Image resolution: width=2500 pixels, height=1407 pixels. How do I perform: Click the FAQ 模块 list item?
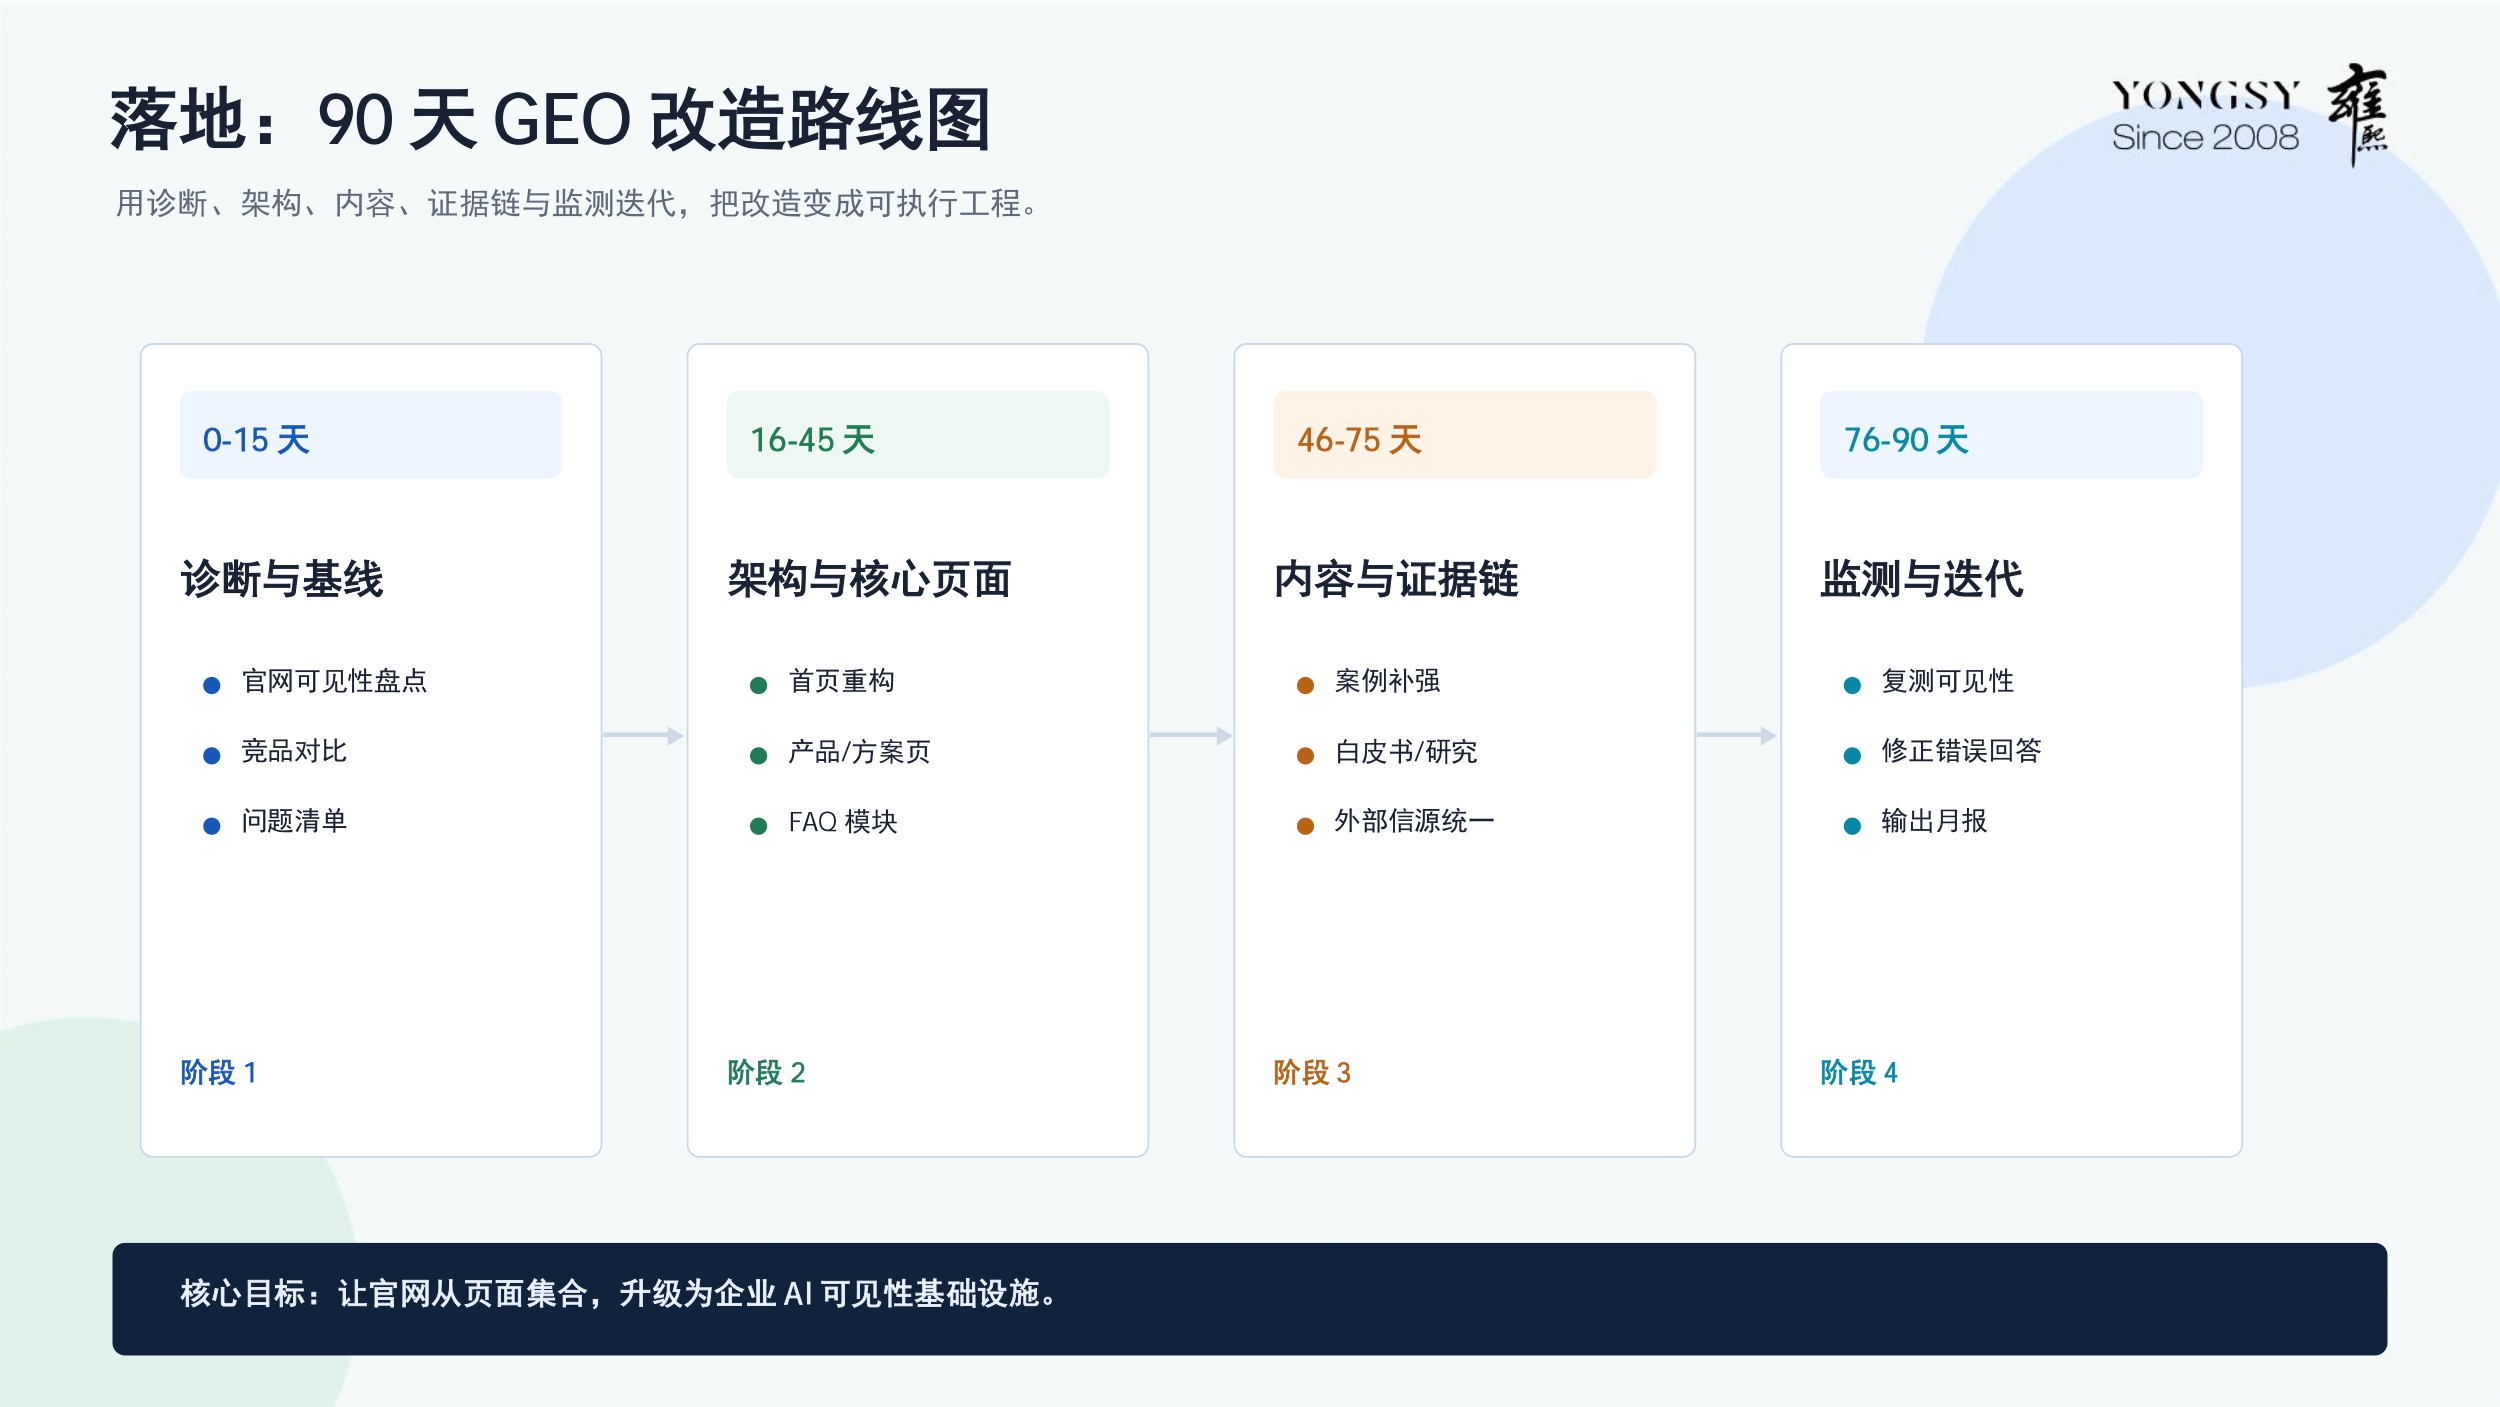point(843,821)
